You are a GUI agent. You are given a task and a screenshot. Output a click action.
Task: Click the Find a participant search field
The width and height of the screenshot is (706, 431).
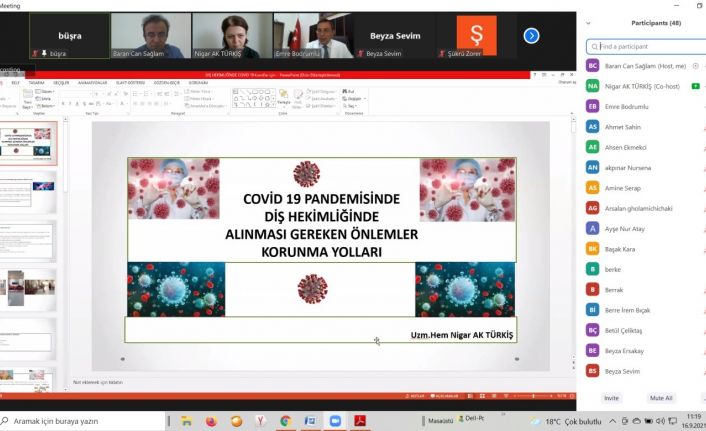(645, 46)
